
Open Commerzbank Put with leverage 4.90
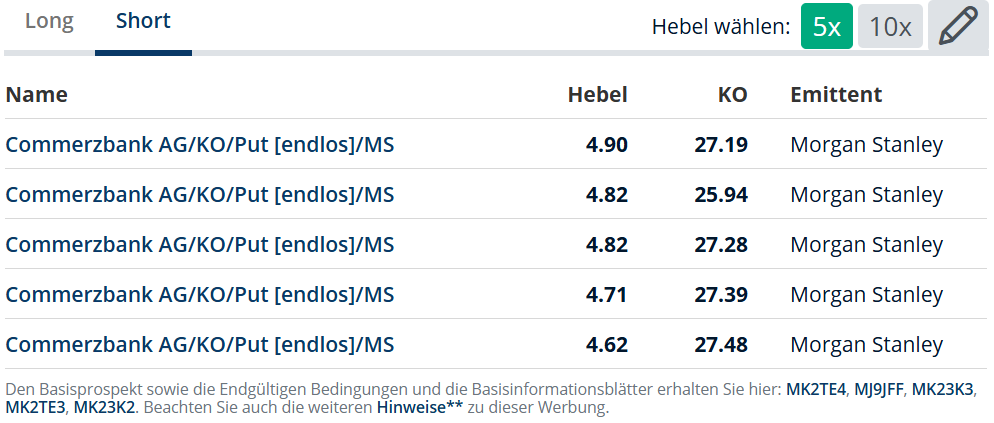[200, 145]
